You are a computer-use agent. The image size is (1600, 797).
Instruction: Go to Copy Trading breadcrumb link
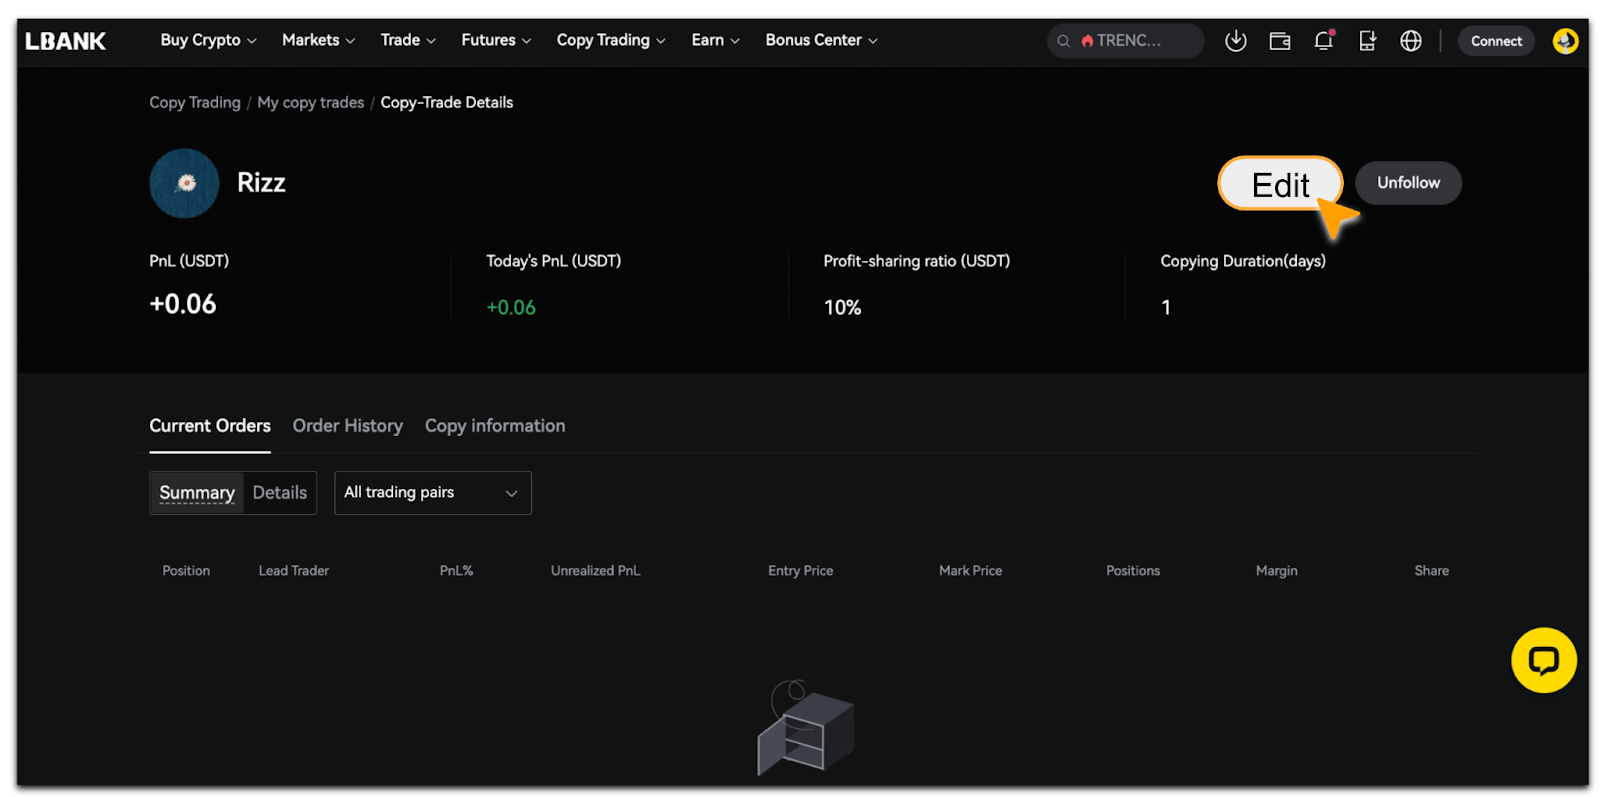[x=195, y=103]
